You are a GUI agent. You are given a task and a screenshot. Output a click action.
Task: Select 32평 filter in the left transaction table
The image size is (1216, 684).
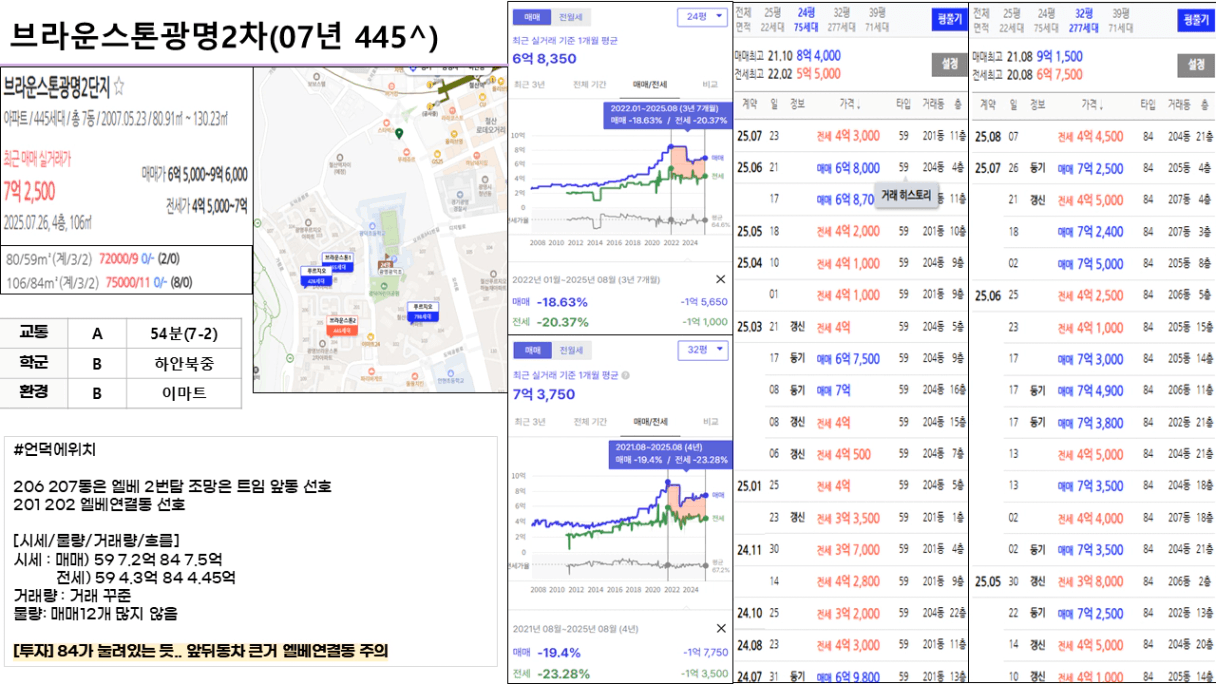tap(842, 20)
